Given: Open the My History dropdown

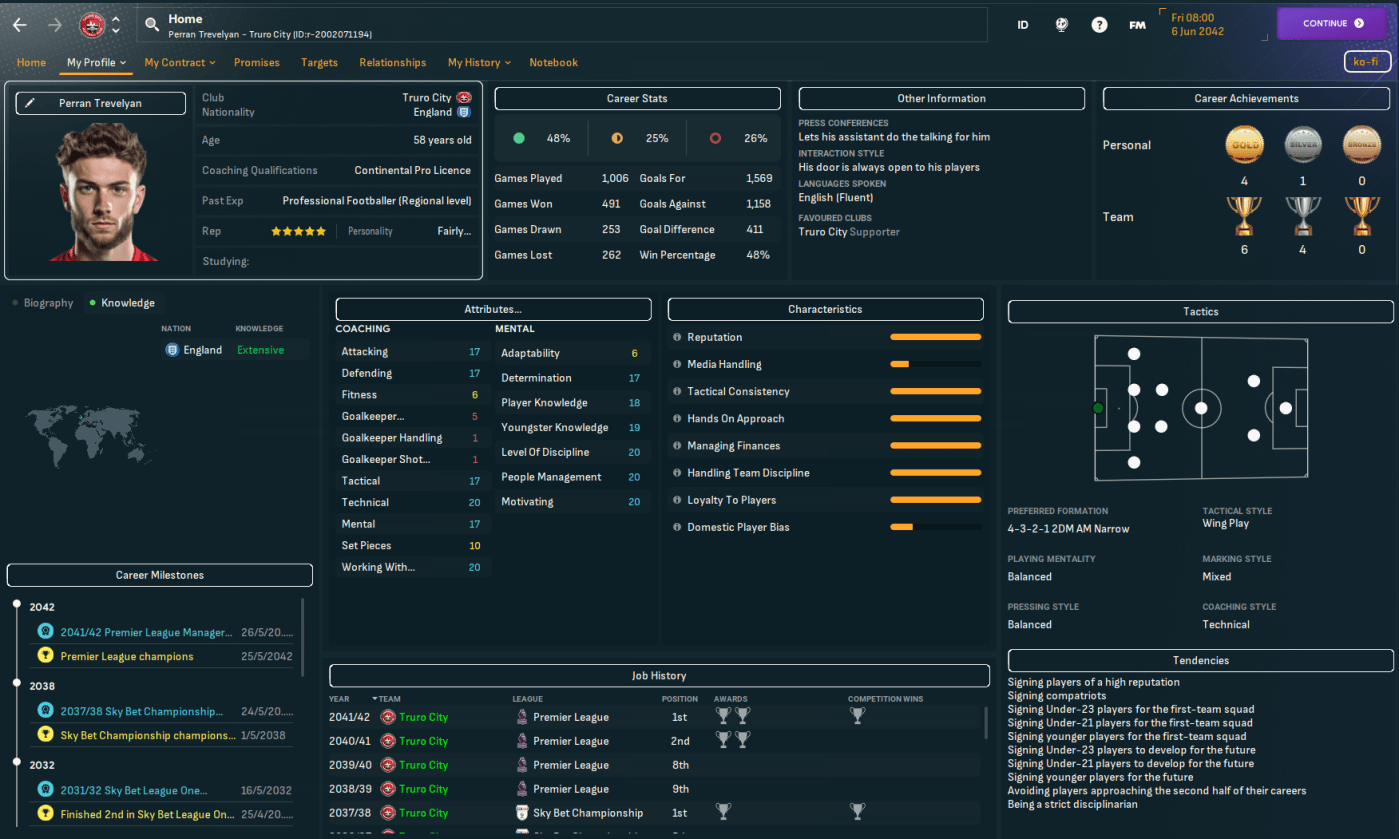Looking at the screenshot, I should pos(479,63).
